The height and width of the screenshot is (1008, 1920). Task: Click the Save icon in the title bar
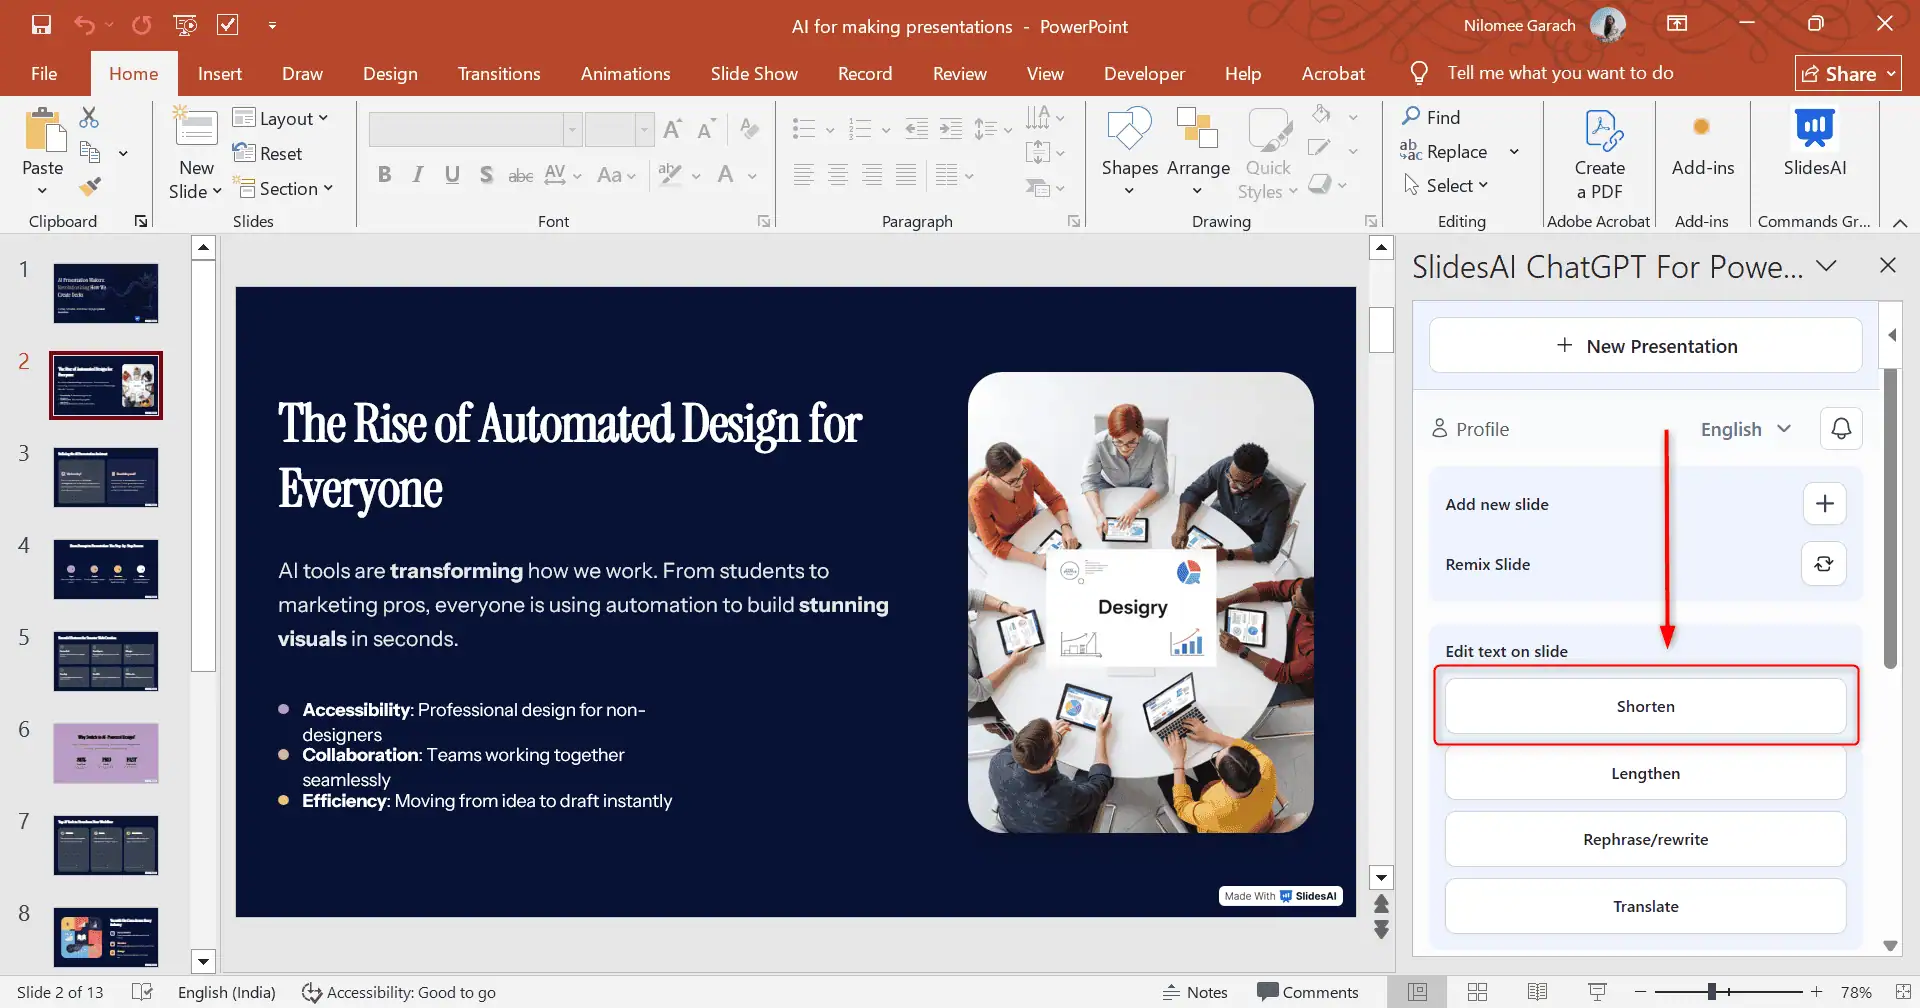coord(41,25)
